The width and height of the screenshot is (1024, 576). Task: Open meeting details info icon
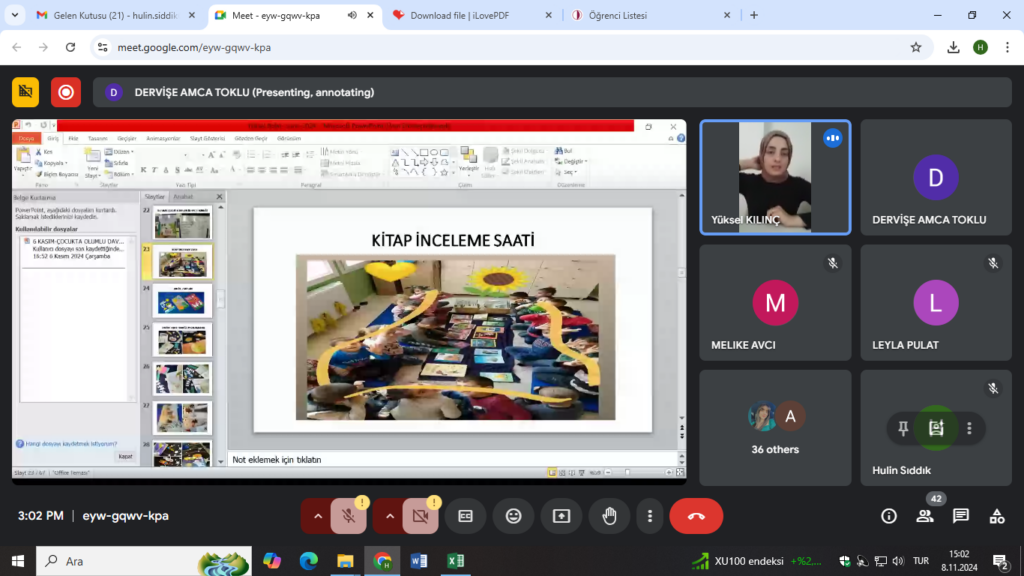pos(888,516)
